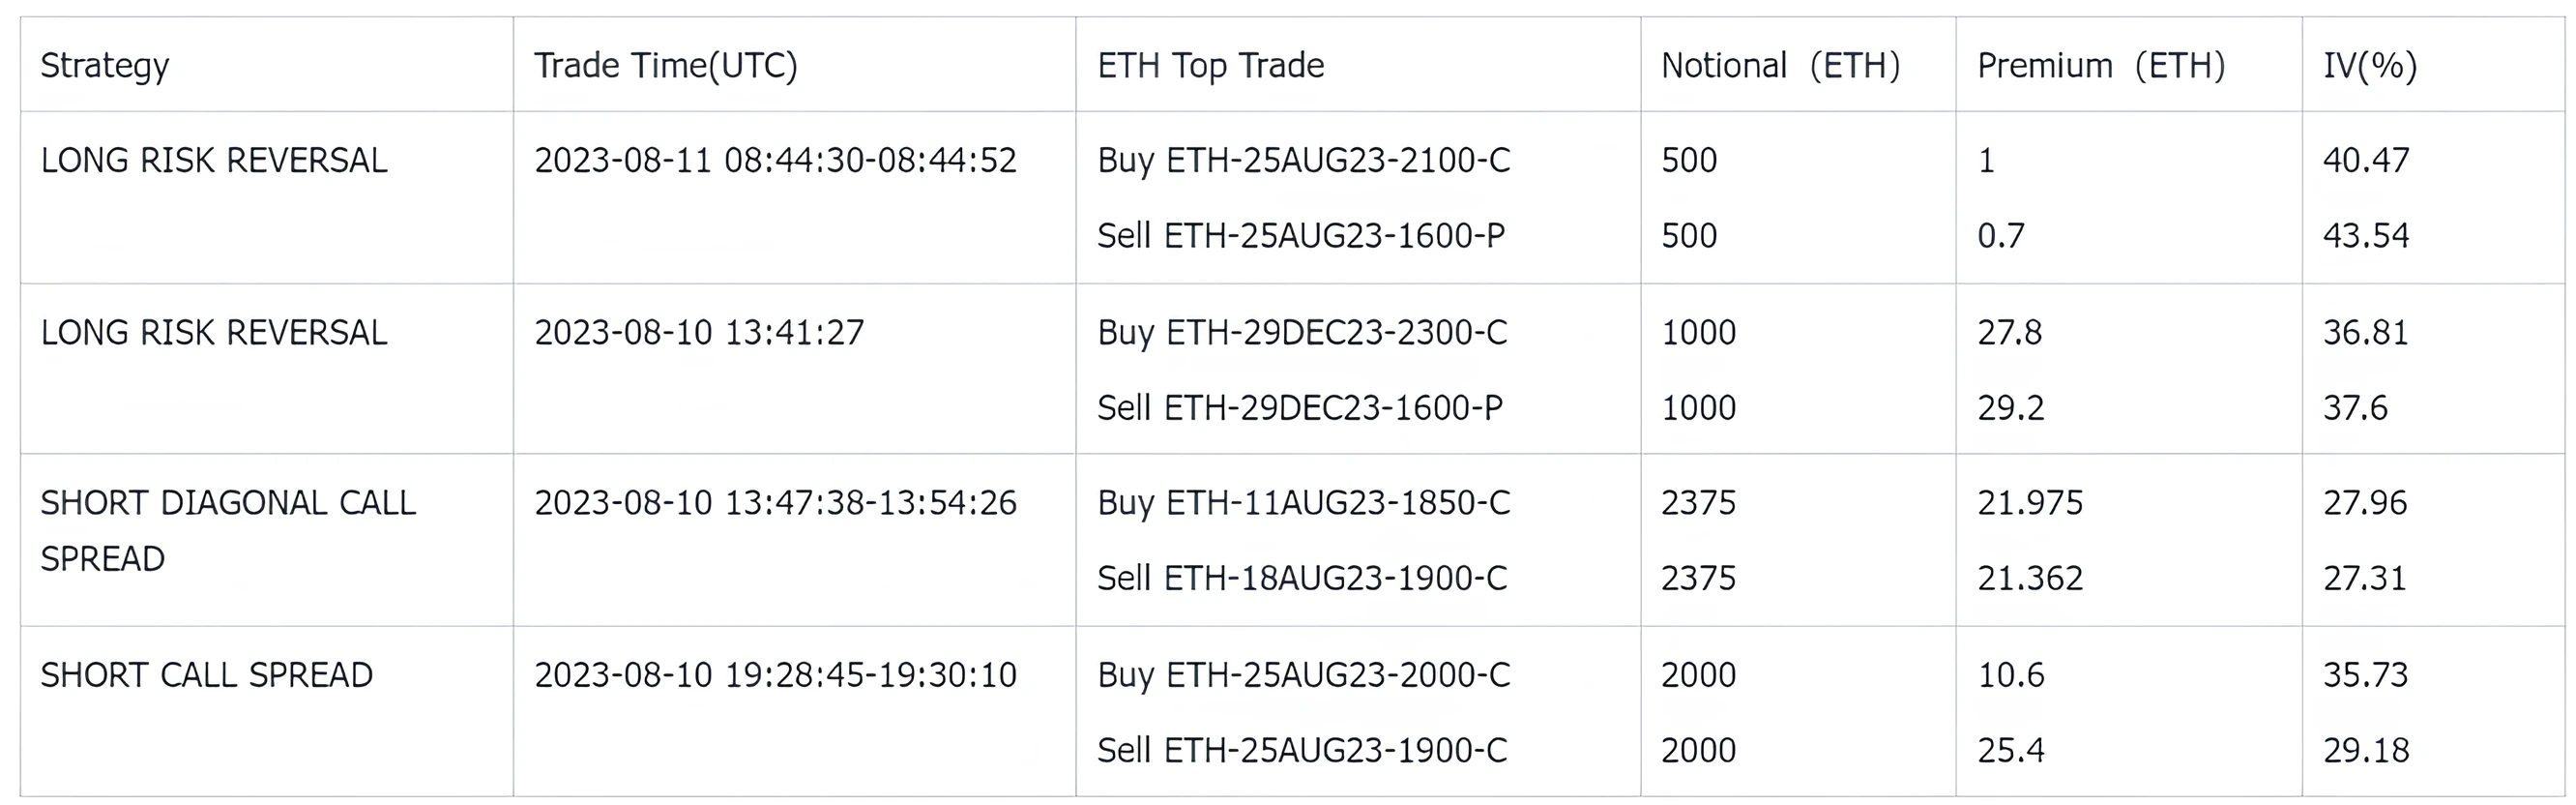Click Buy ETH-25AUG23-2100-C trade entry
The width and height of the screenshot is (2576, 805).
(x=1304, y=160)
